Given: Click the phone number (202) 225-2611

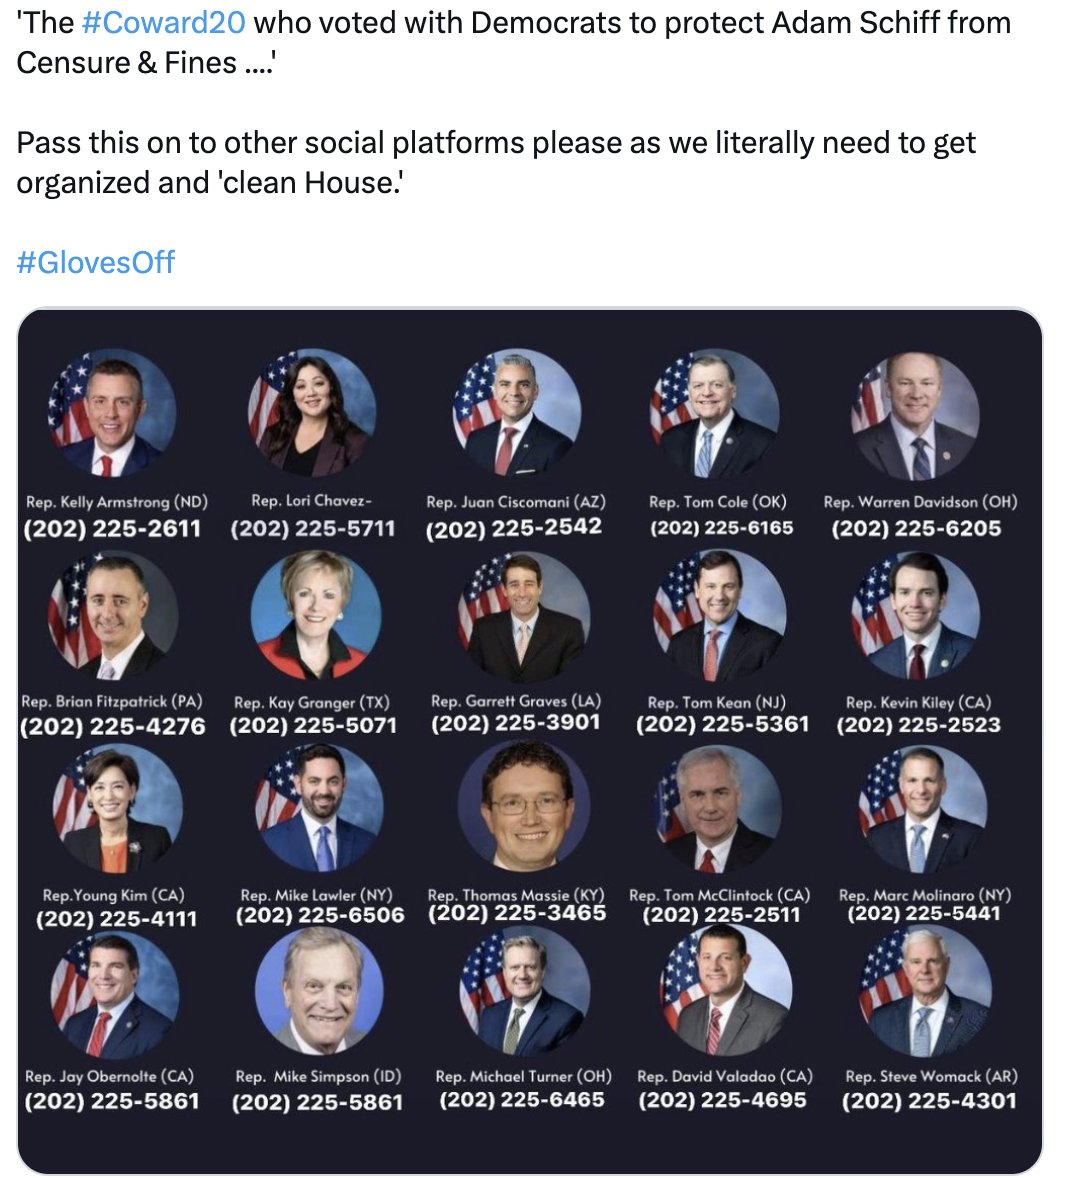Looking at the screenshot, I should (112, 528).
